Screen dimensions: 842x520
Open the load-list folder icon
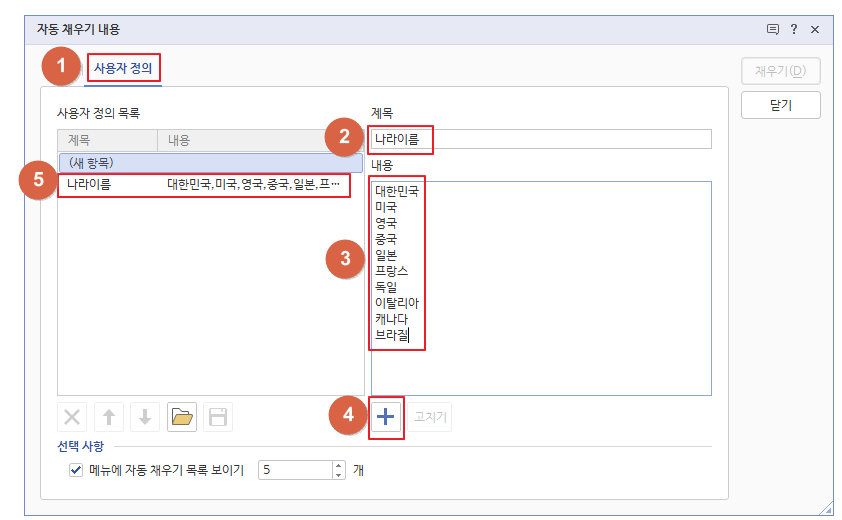(x=182, y=417)
